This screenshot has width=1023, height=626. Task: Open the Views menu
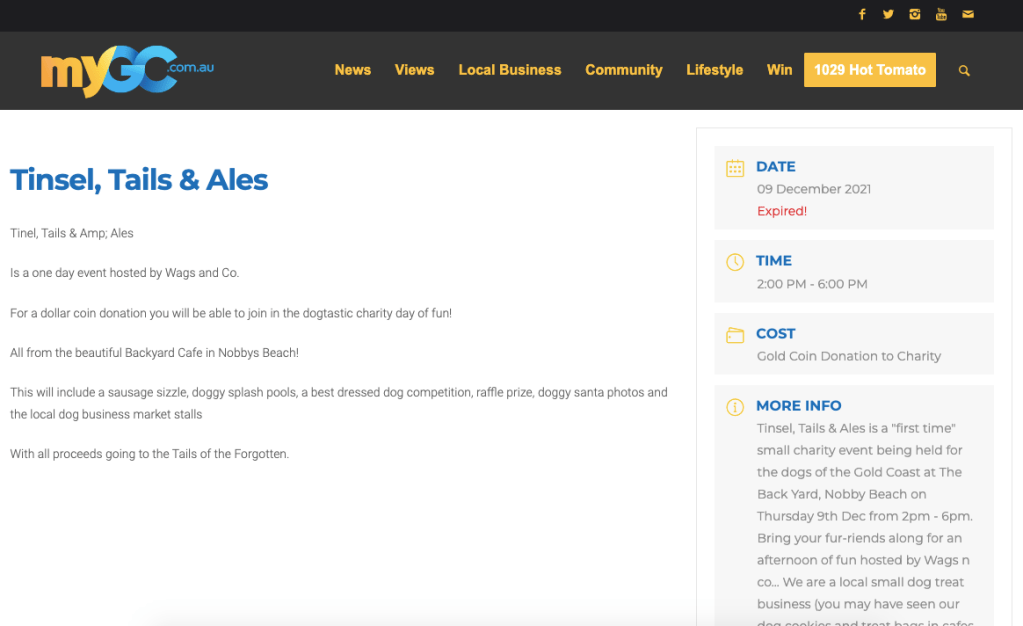click(x=414, y=70)
